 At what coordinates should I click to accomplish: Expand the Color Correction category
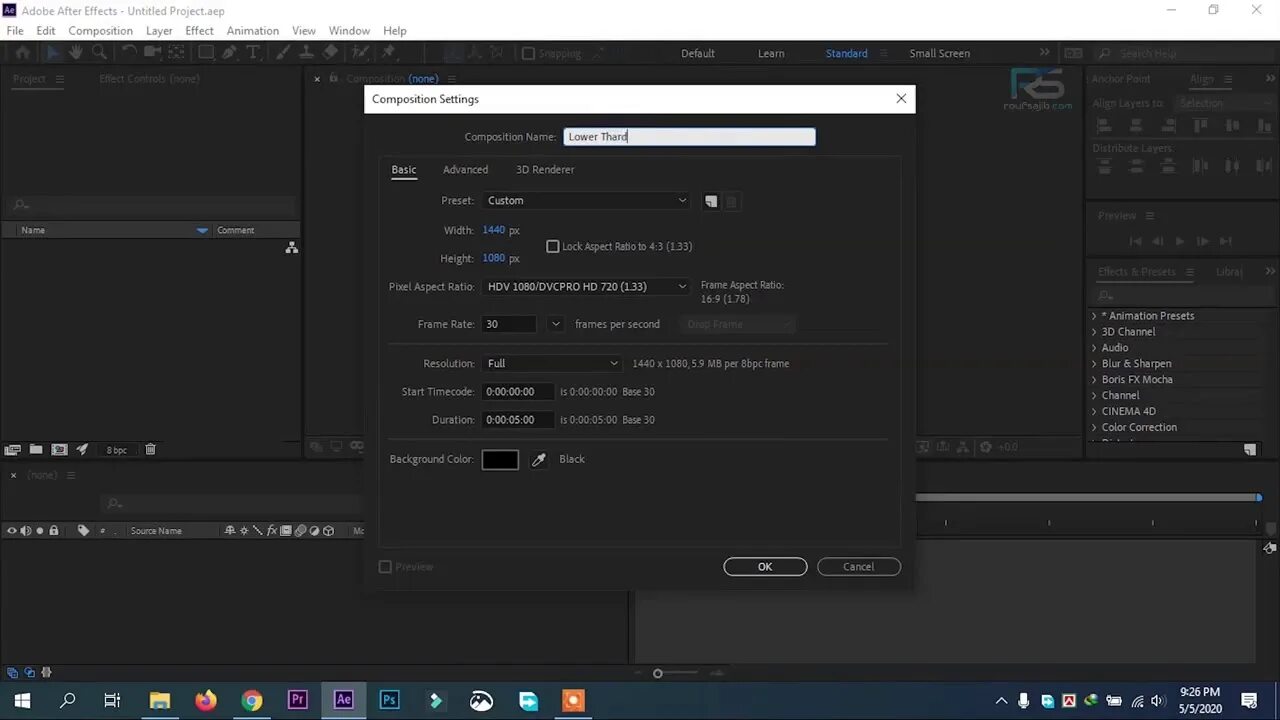pos(1094,428)
